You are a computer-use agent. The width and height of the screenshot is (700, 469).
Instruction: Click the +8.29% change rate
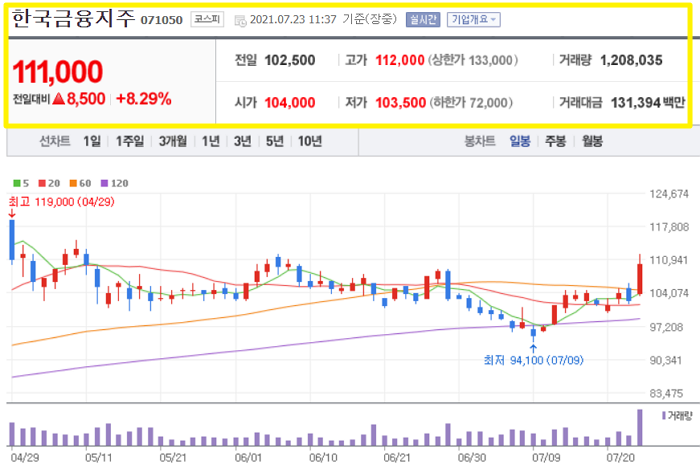(144, 99)
